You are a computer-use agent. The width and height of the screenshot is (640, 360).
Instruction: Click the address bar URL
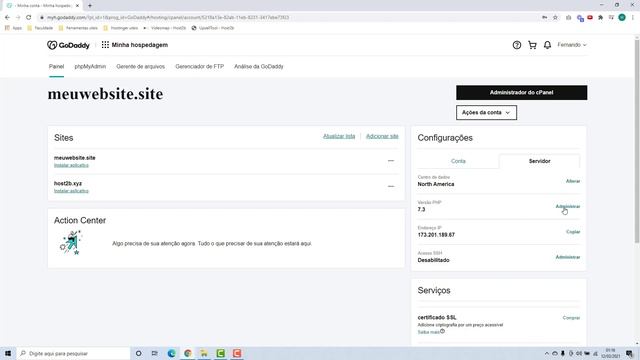click(x=168, y=18)
